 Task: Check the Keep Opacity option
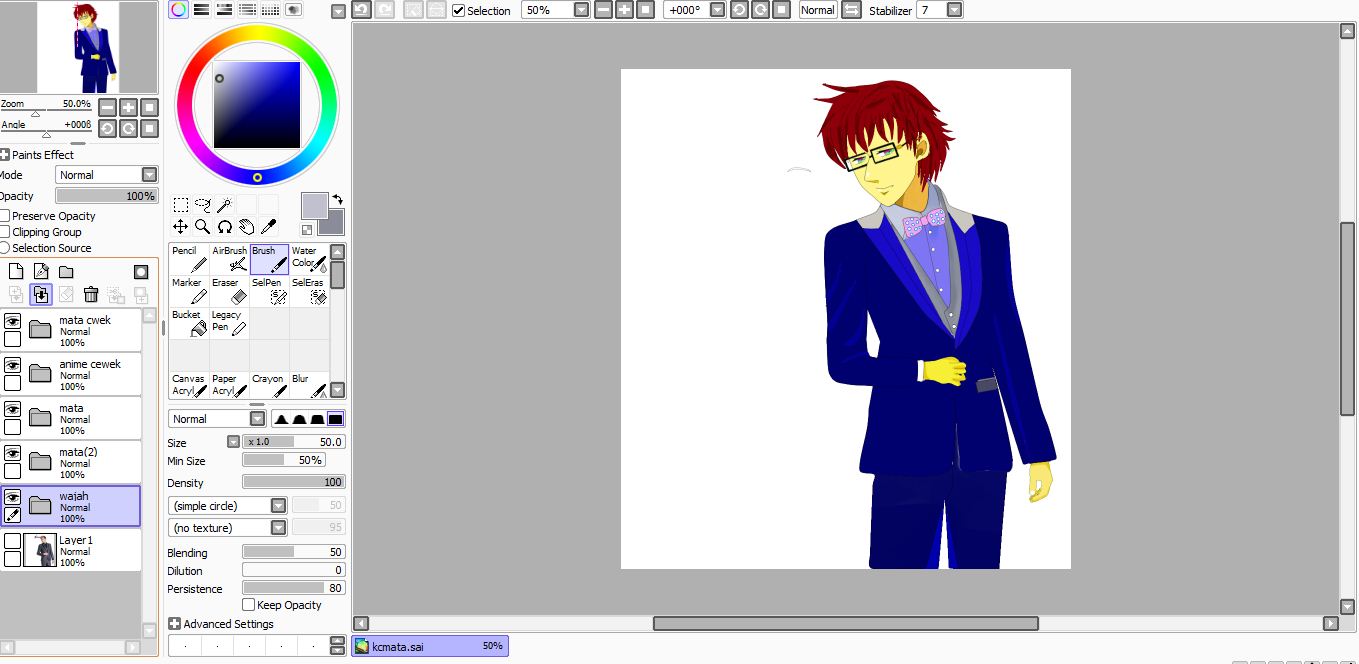(249, 605)
